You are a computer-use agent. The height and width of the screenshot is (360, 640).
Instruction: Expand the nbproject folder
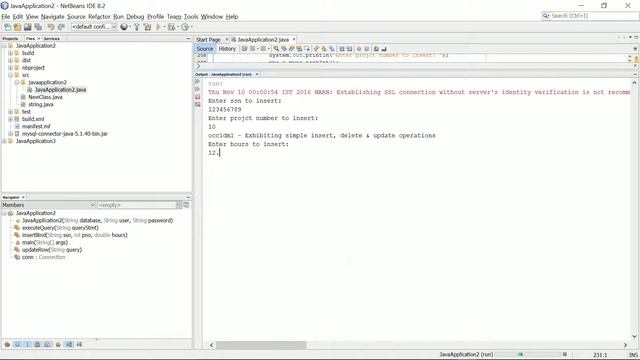[10, 68]
